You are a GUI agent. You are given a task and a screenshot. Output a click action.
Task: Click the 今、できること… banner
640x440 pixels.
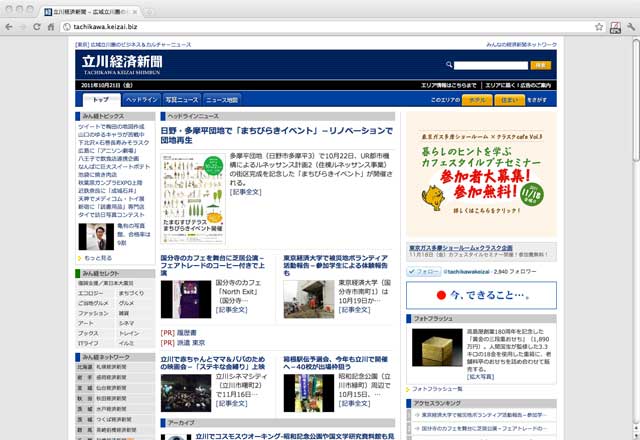click(481, 295)
